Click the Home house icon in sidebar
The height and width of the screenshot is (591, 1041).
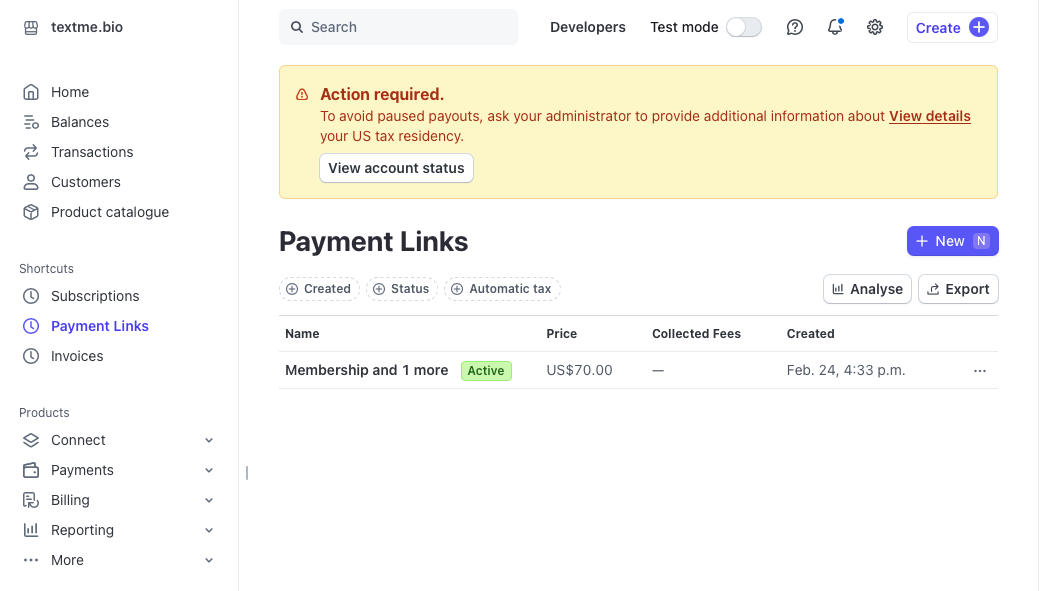(31, 92)
